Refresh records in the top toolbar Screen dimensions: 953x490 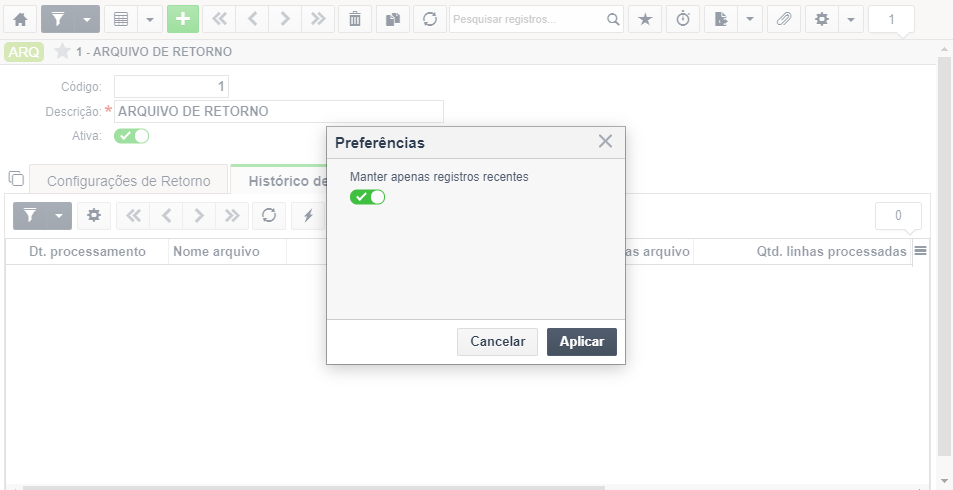pyautogui.click(x=430, y=19)
